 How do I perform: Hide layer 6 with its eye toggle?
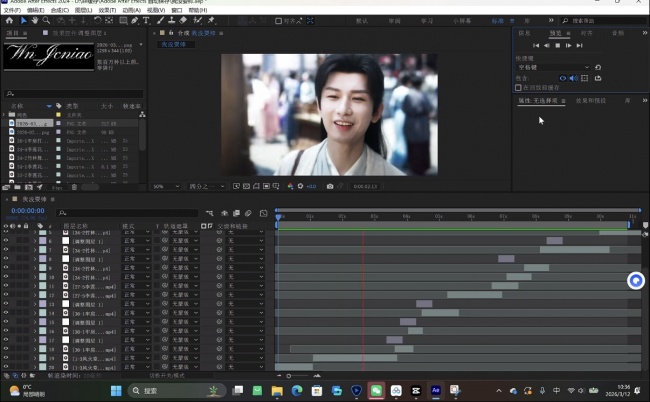pos(6,241)
